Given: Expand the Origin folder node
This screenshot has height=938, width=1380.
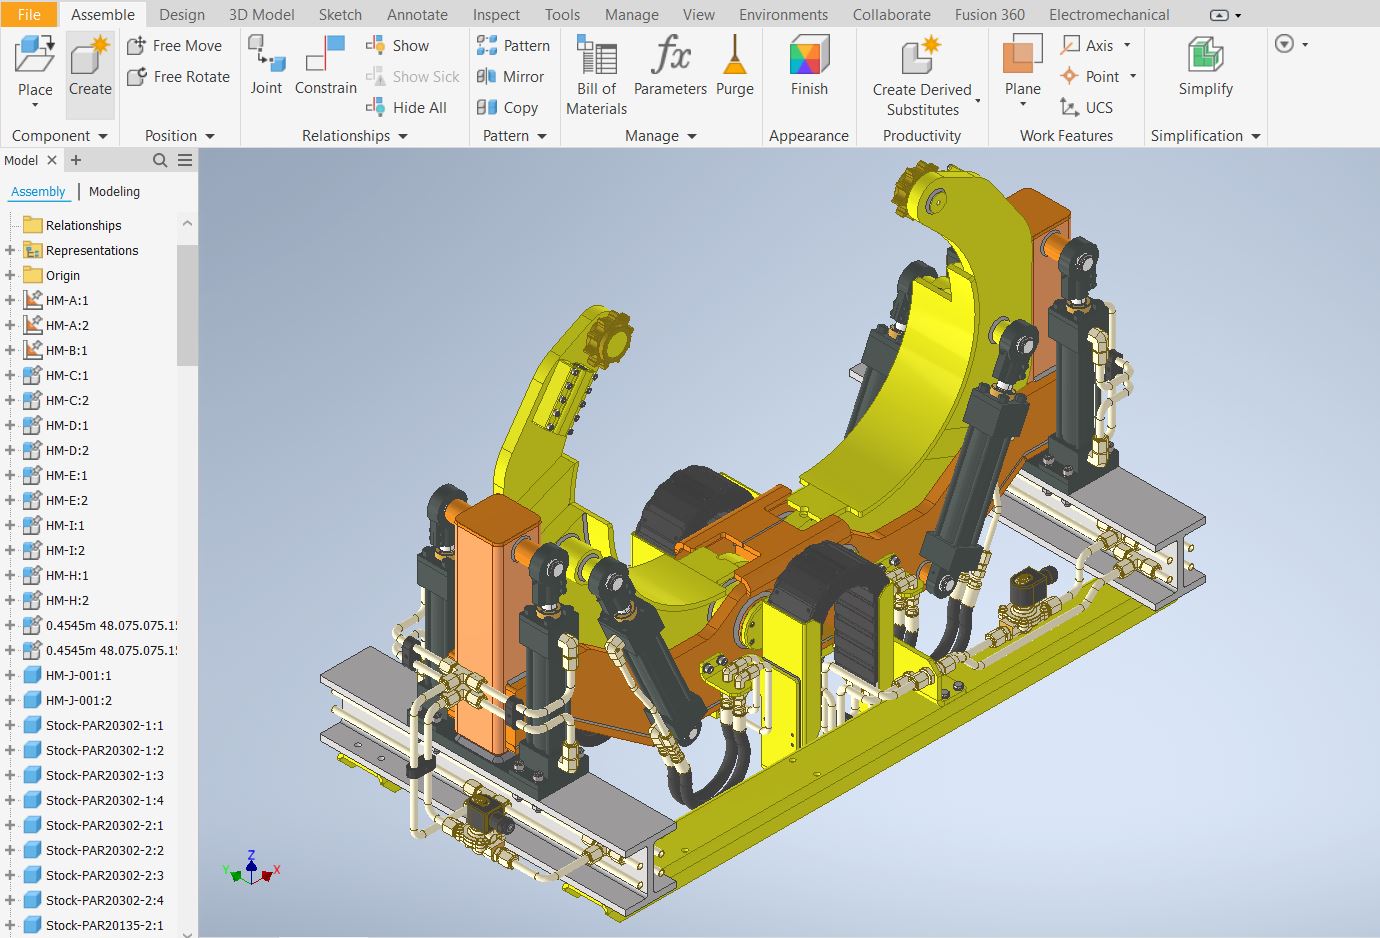Looking at the screenshot, I should tap(10, 275).
